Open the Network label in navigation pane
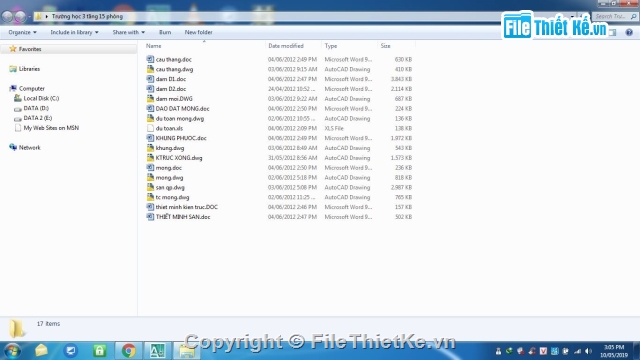Viewport: 640px width, 360px height. click(x=29, y=147)
